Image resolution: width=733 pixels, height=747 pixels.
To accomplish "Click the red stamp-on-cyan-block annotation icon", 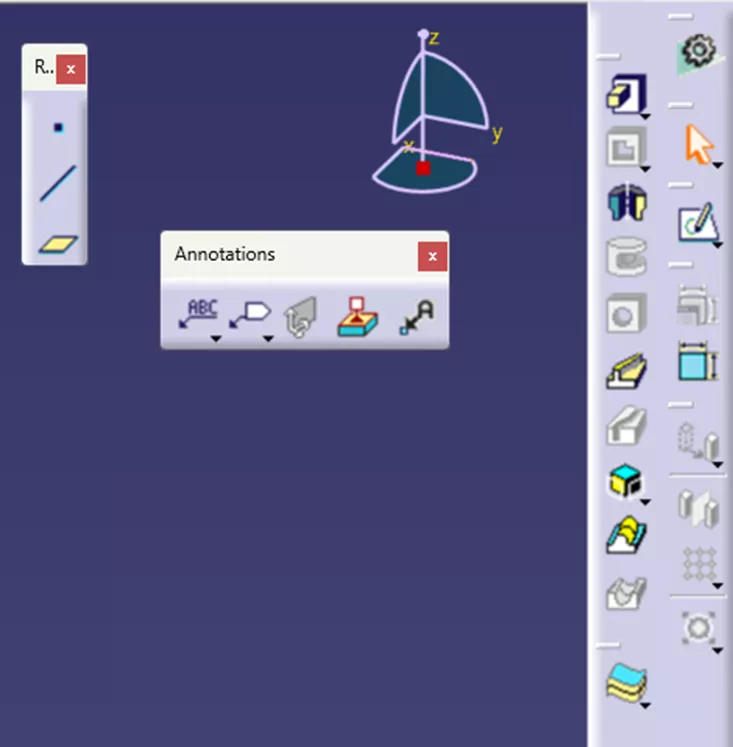I will click(357, 317).
